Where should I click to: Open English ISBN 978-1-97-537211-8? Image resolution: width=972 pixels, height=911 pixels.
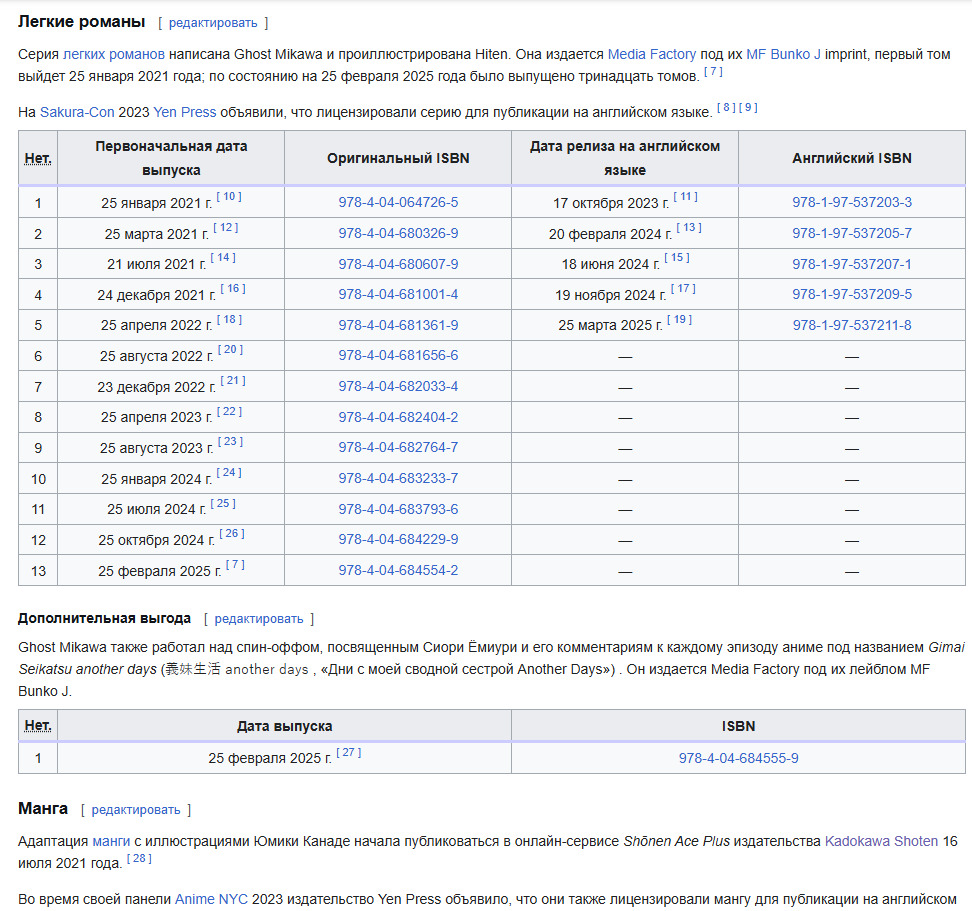point(851,325)
